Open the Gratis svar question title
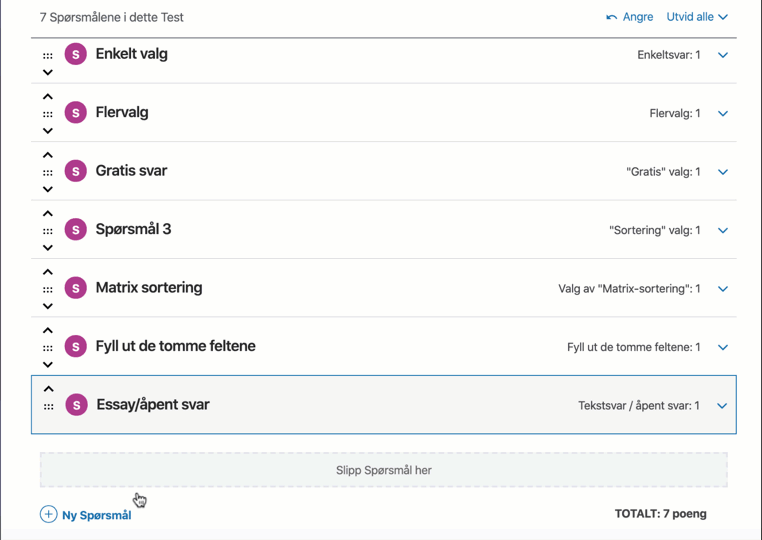The image size is (762, 540). tap(131, 171)
